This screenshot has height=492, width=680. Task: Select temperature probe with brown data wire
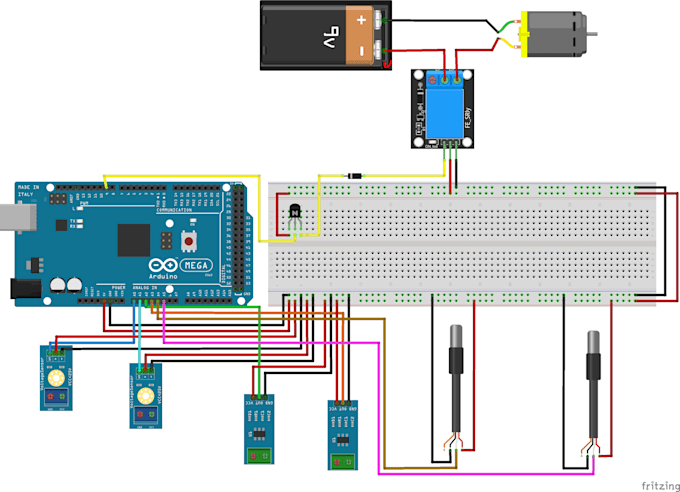[x=455, y=386]
